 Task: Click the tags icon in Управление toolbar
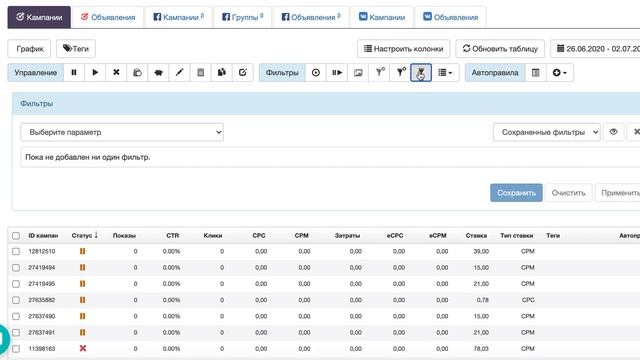pos(138,73)
